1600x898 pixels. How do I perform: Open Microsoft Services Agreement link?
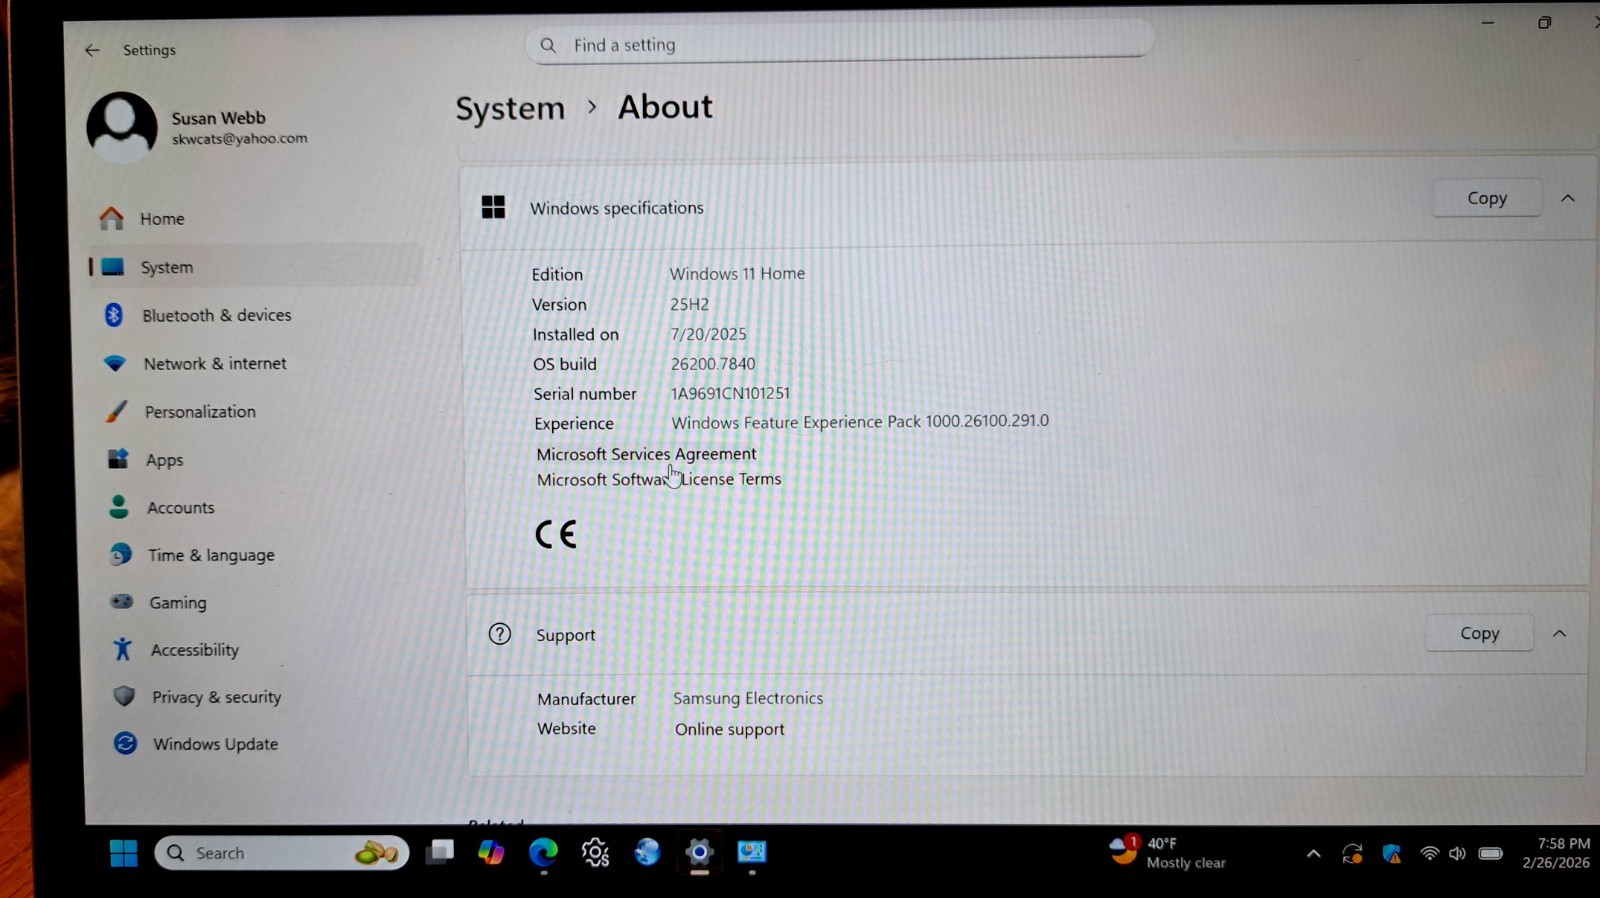[x=646, y=454]
